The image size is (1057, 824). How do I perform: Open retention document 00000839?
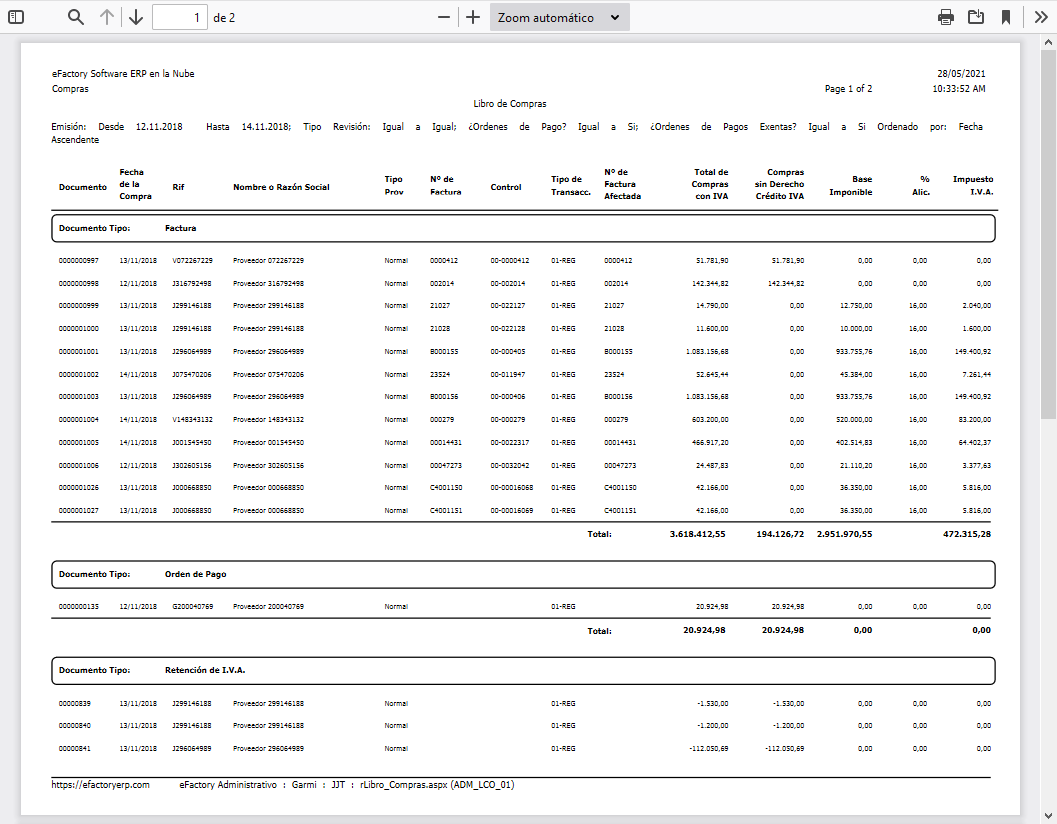click(75, 703)
